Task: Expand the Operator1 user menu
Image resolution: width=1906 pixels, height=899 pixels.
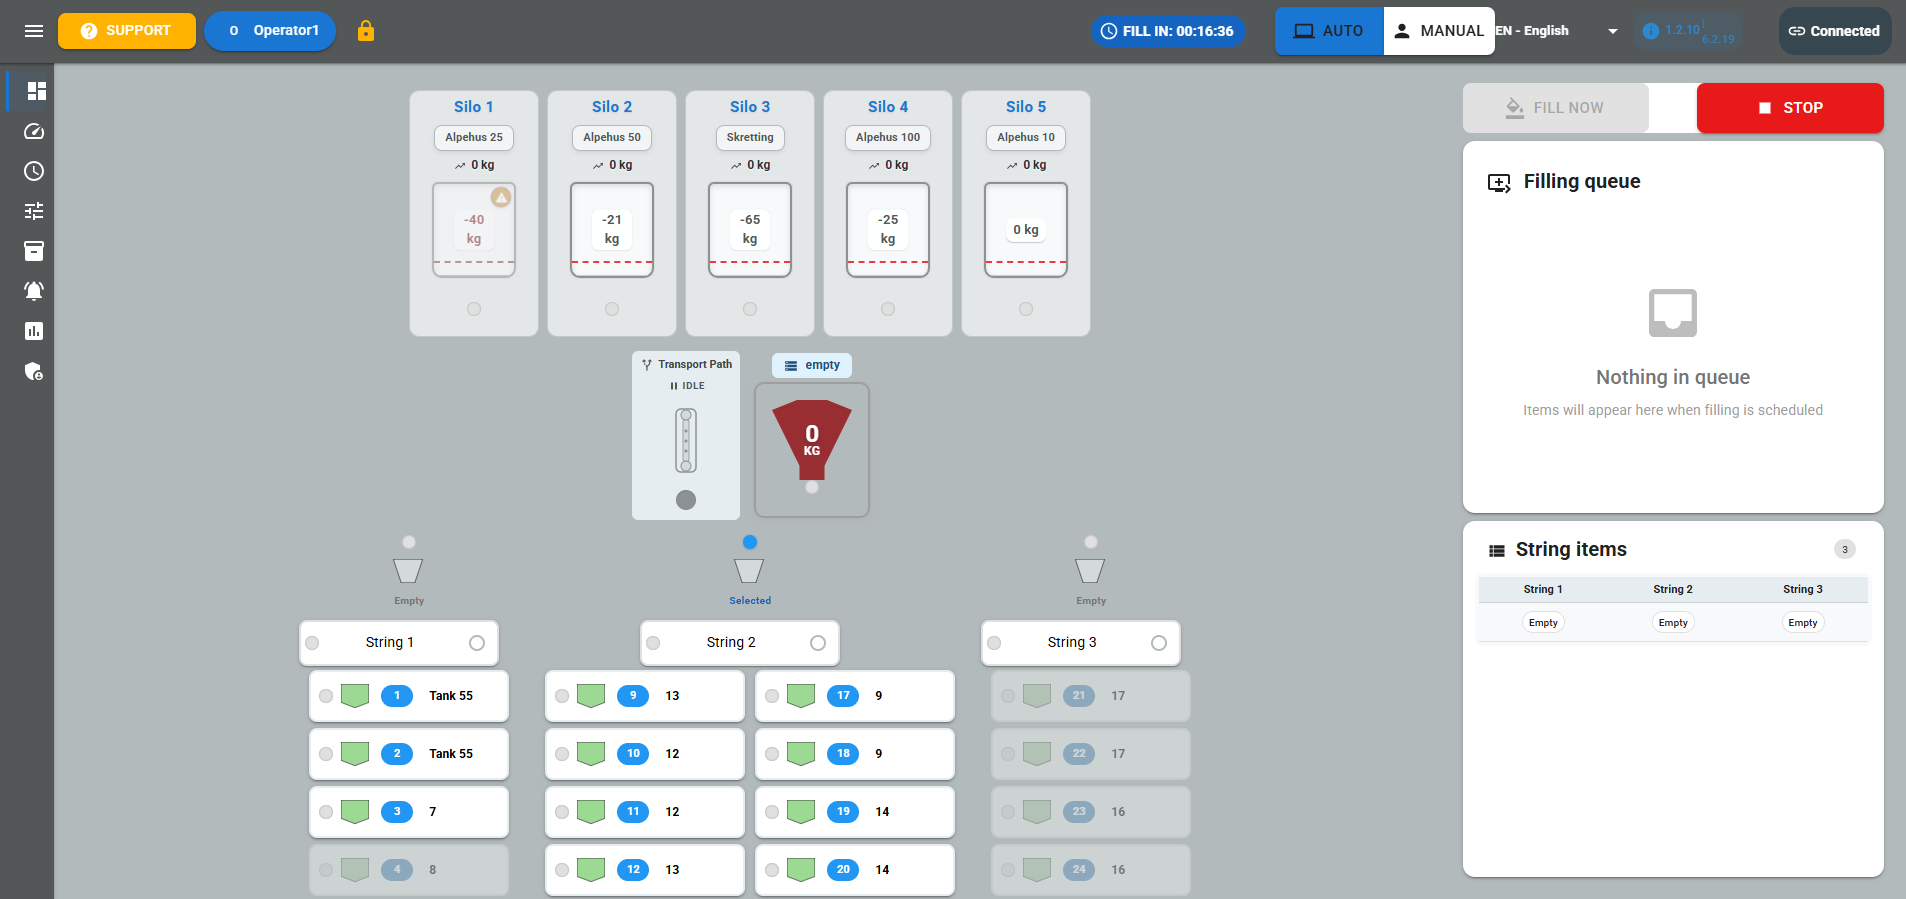Action: [270, 31]
